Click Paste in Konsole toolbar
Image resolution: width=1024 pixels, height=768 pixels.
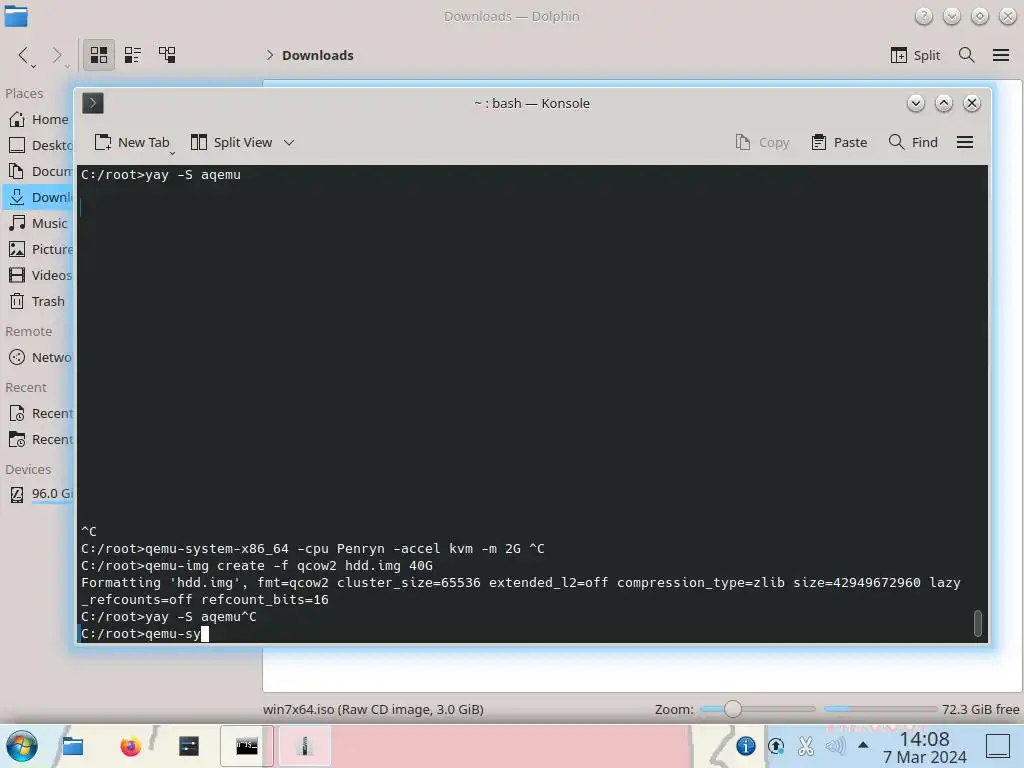coord(839,142)
